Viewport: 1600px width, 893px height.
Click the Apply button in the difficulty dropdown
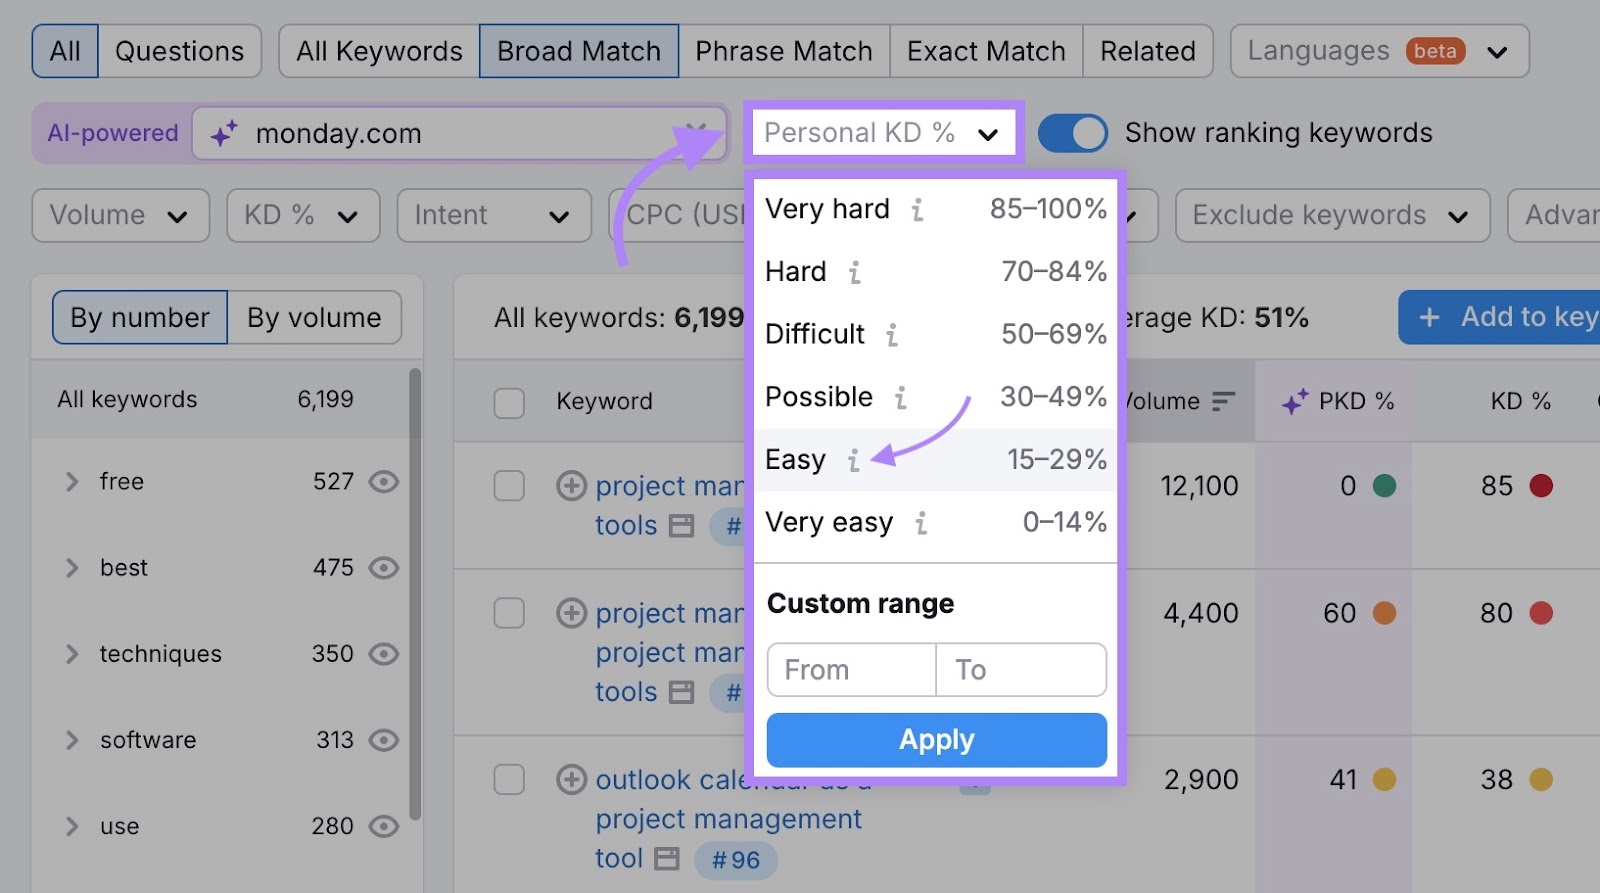[x=936, y=740]
